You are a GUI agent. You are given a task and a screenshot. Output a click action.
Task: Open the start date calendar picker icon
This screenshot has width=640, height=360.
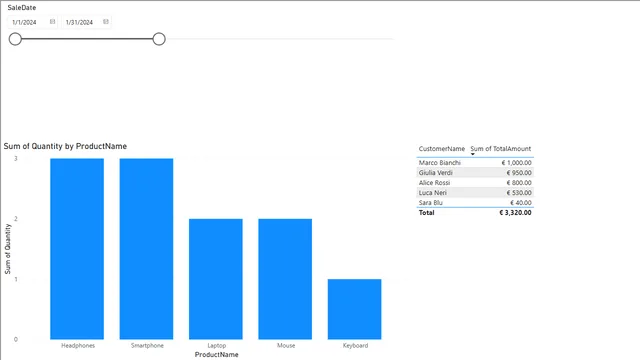click(52, 22)
